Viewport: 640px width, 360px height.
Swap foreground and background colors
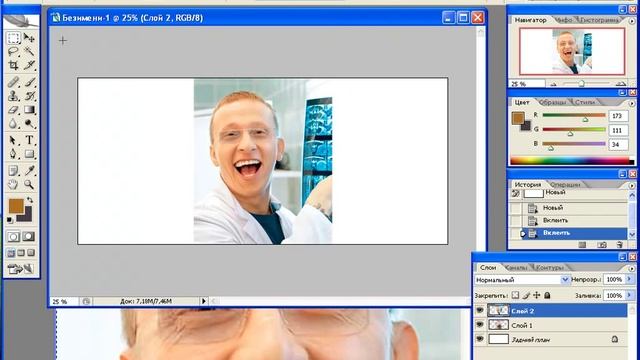[x=30, y=200]
